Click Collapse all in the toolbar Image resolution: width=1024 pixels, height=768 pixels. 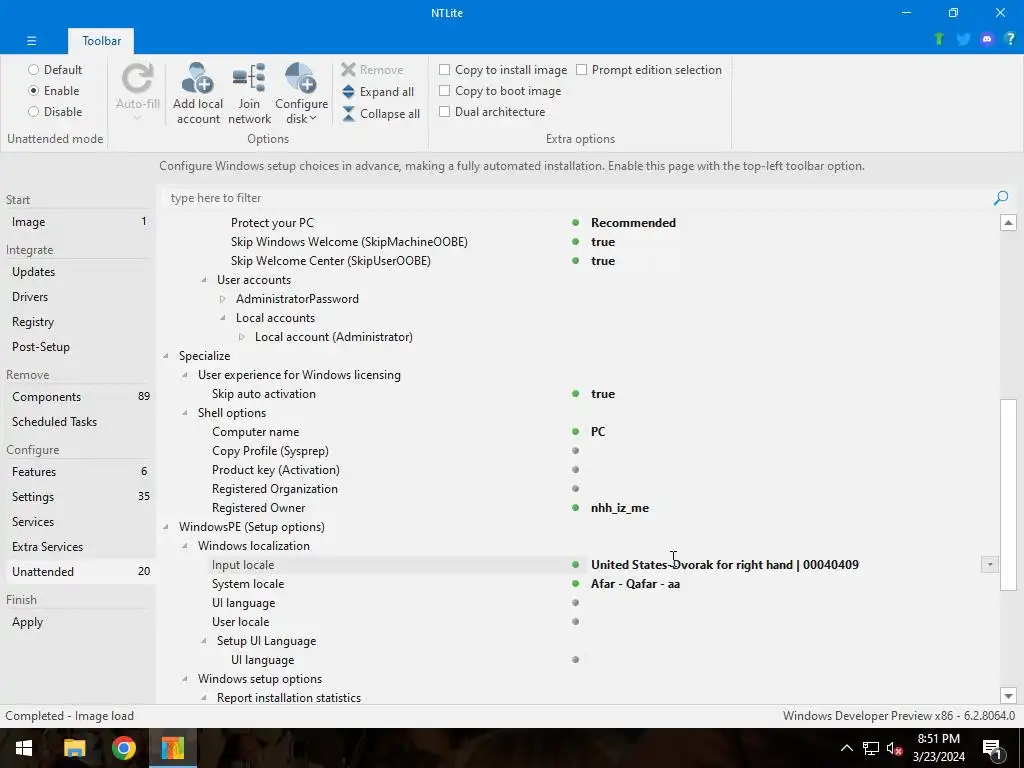pyautogui.click(x=381, y=114)
